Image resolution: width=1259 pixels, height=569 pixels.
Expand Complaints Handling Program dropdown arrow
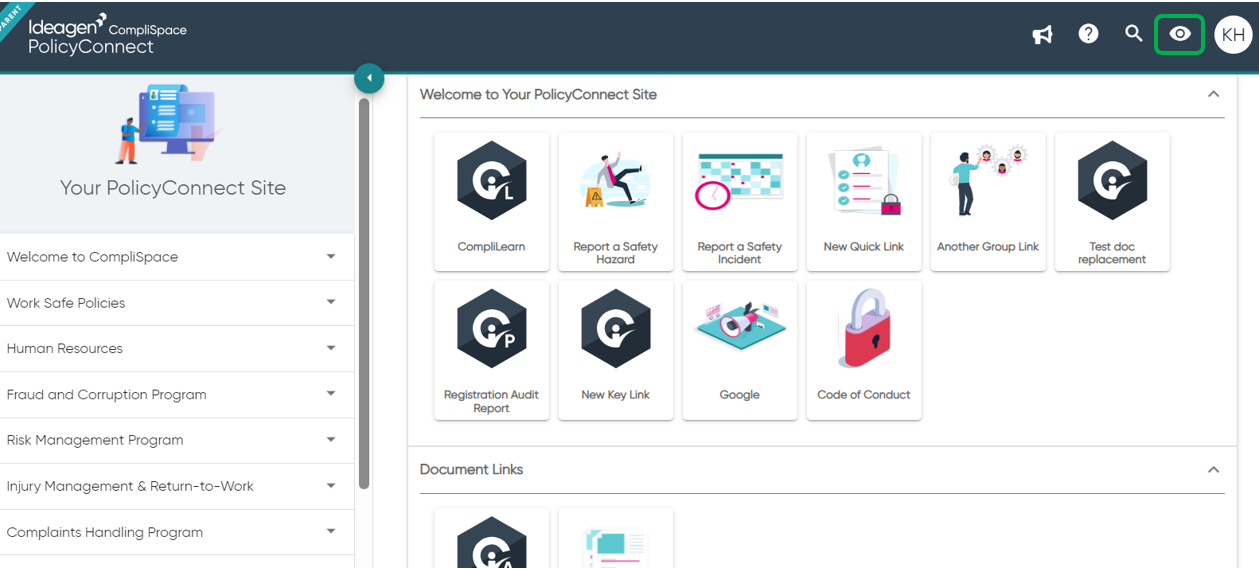331,532
